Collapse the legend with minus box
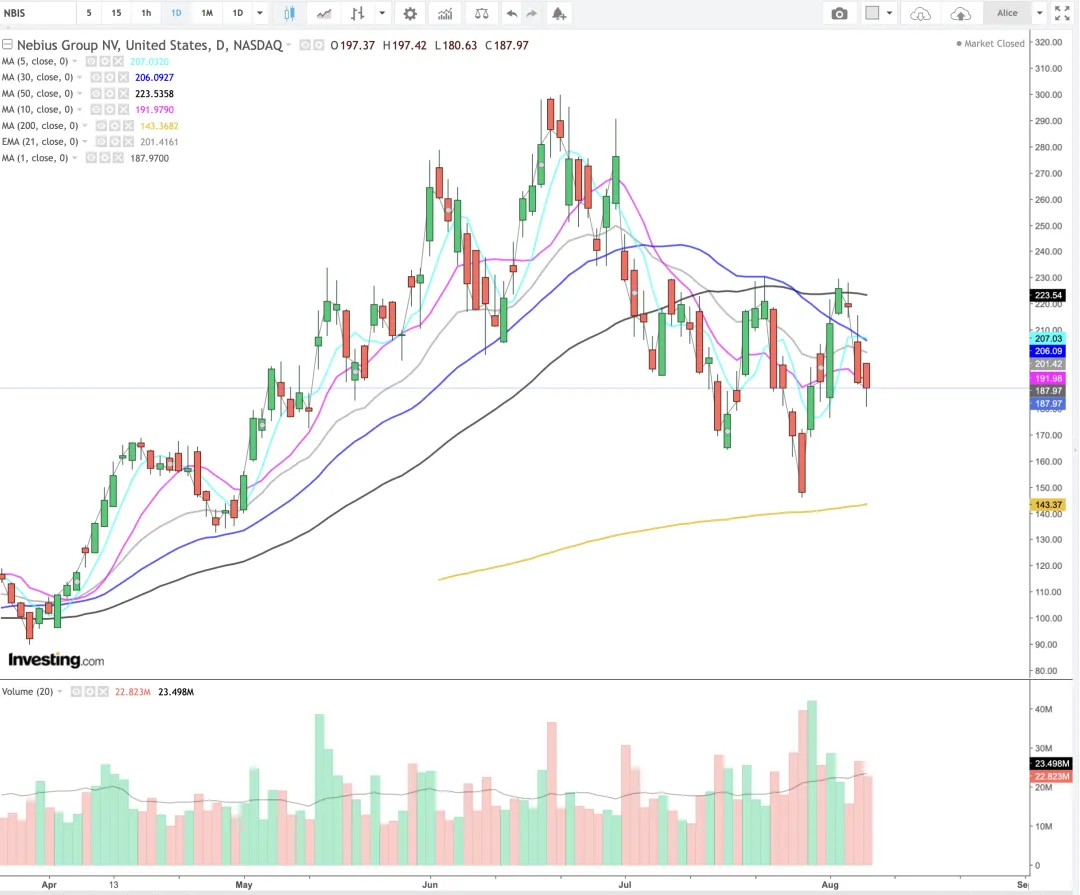This screenshot has width=1080, height=895. click(x=7, y=45)
